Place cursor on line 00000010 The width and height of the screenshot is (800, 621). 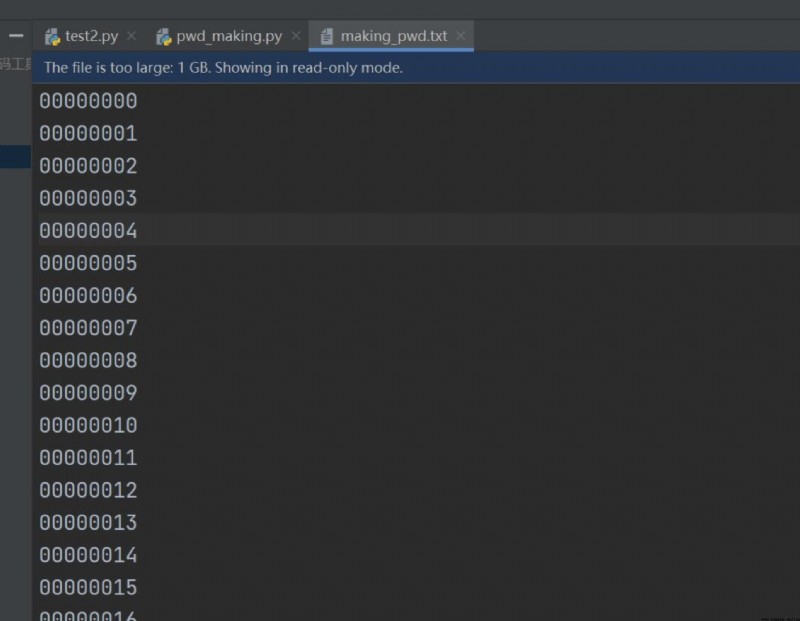(x=88, y=426)
